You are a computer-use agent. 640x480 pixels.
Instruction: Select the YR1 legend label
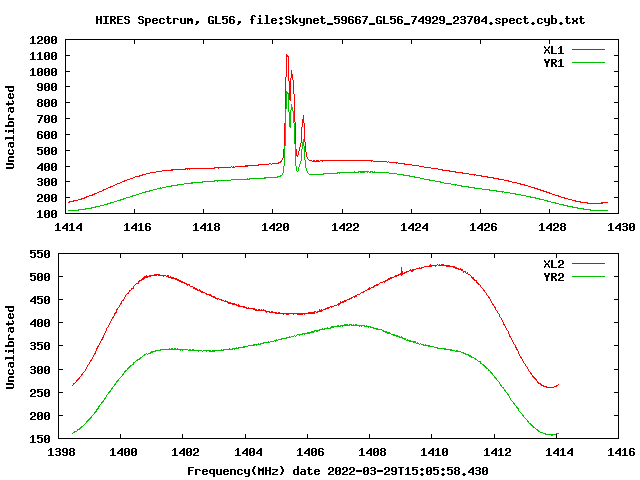click(553, 63)
